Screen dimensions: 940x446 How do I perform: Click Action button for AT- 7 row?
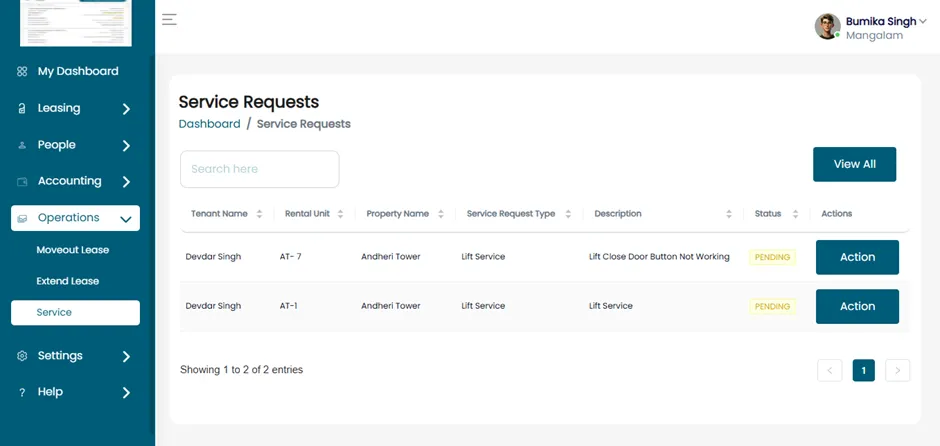pos(857,257)
